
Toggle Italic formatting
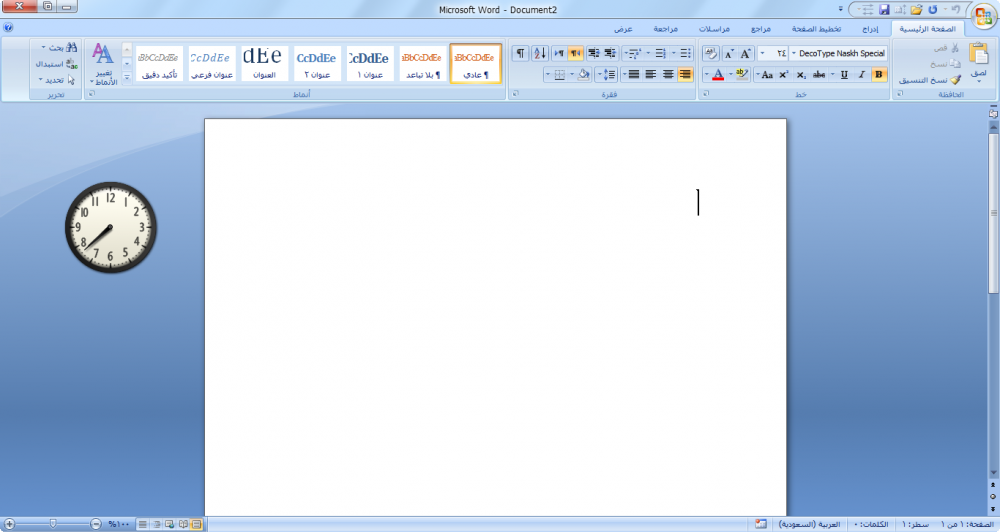(862, 74)
